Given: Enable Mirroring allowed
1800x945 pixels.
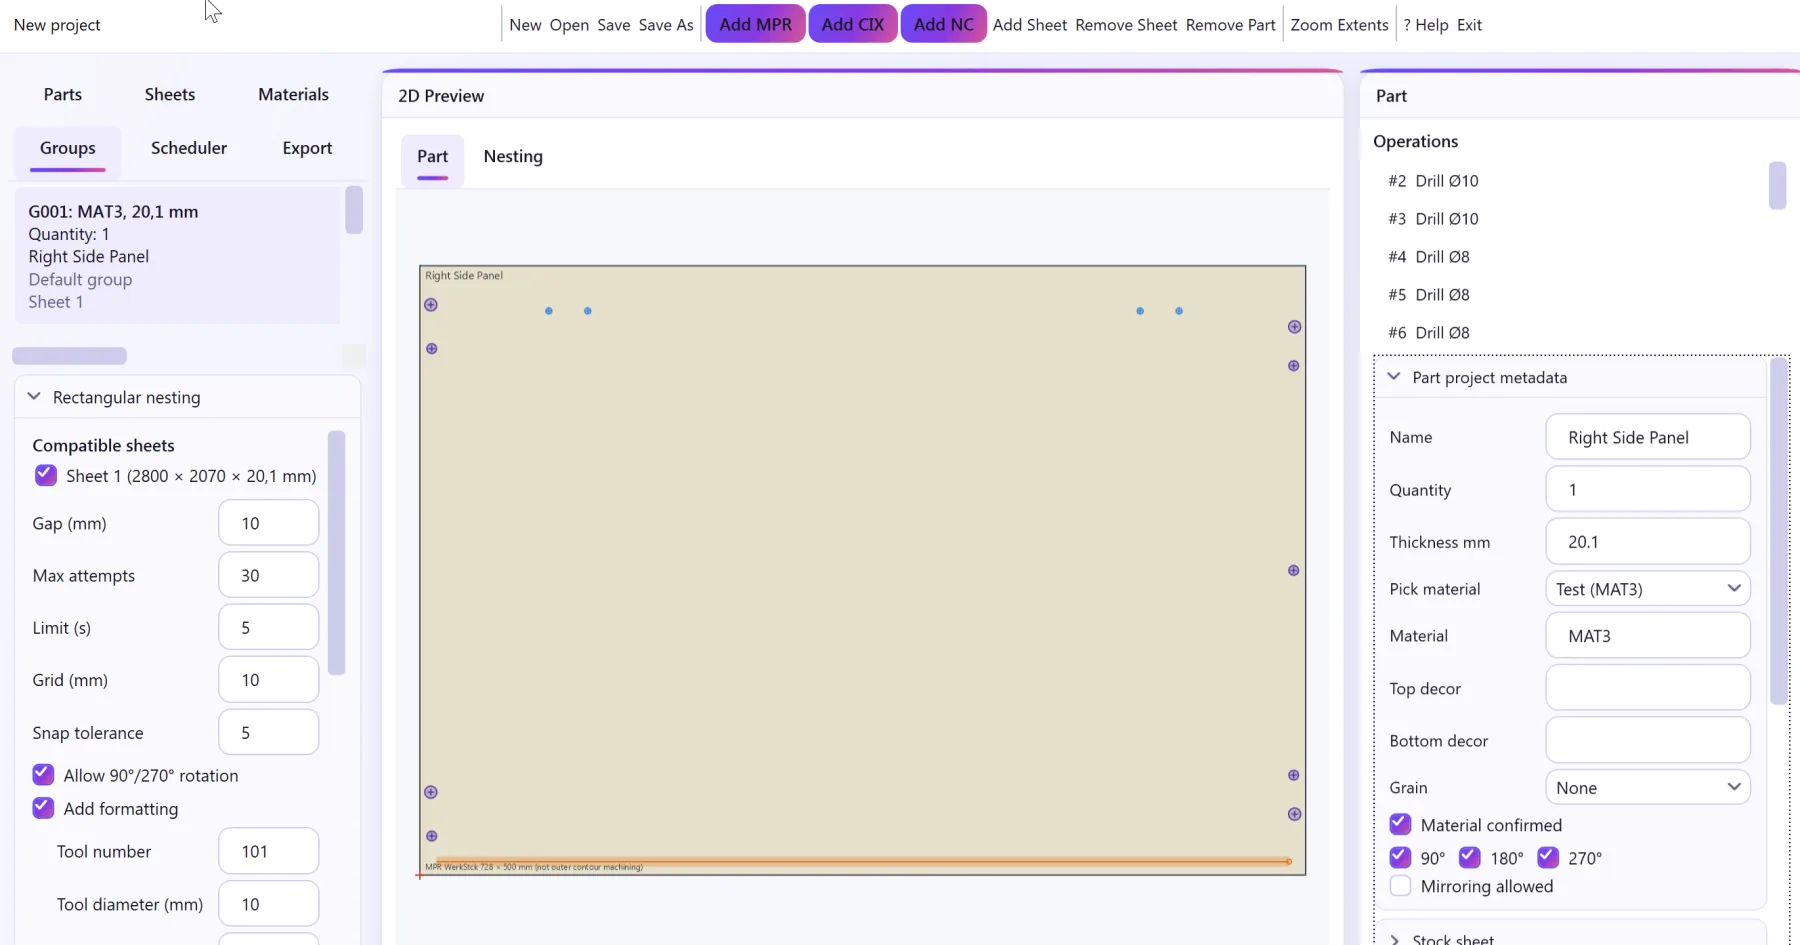Looking at the screenshot, I should pos(1400,886).
